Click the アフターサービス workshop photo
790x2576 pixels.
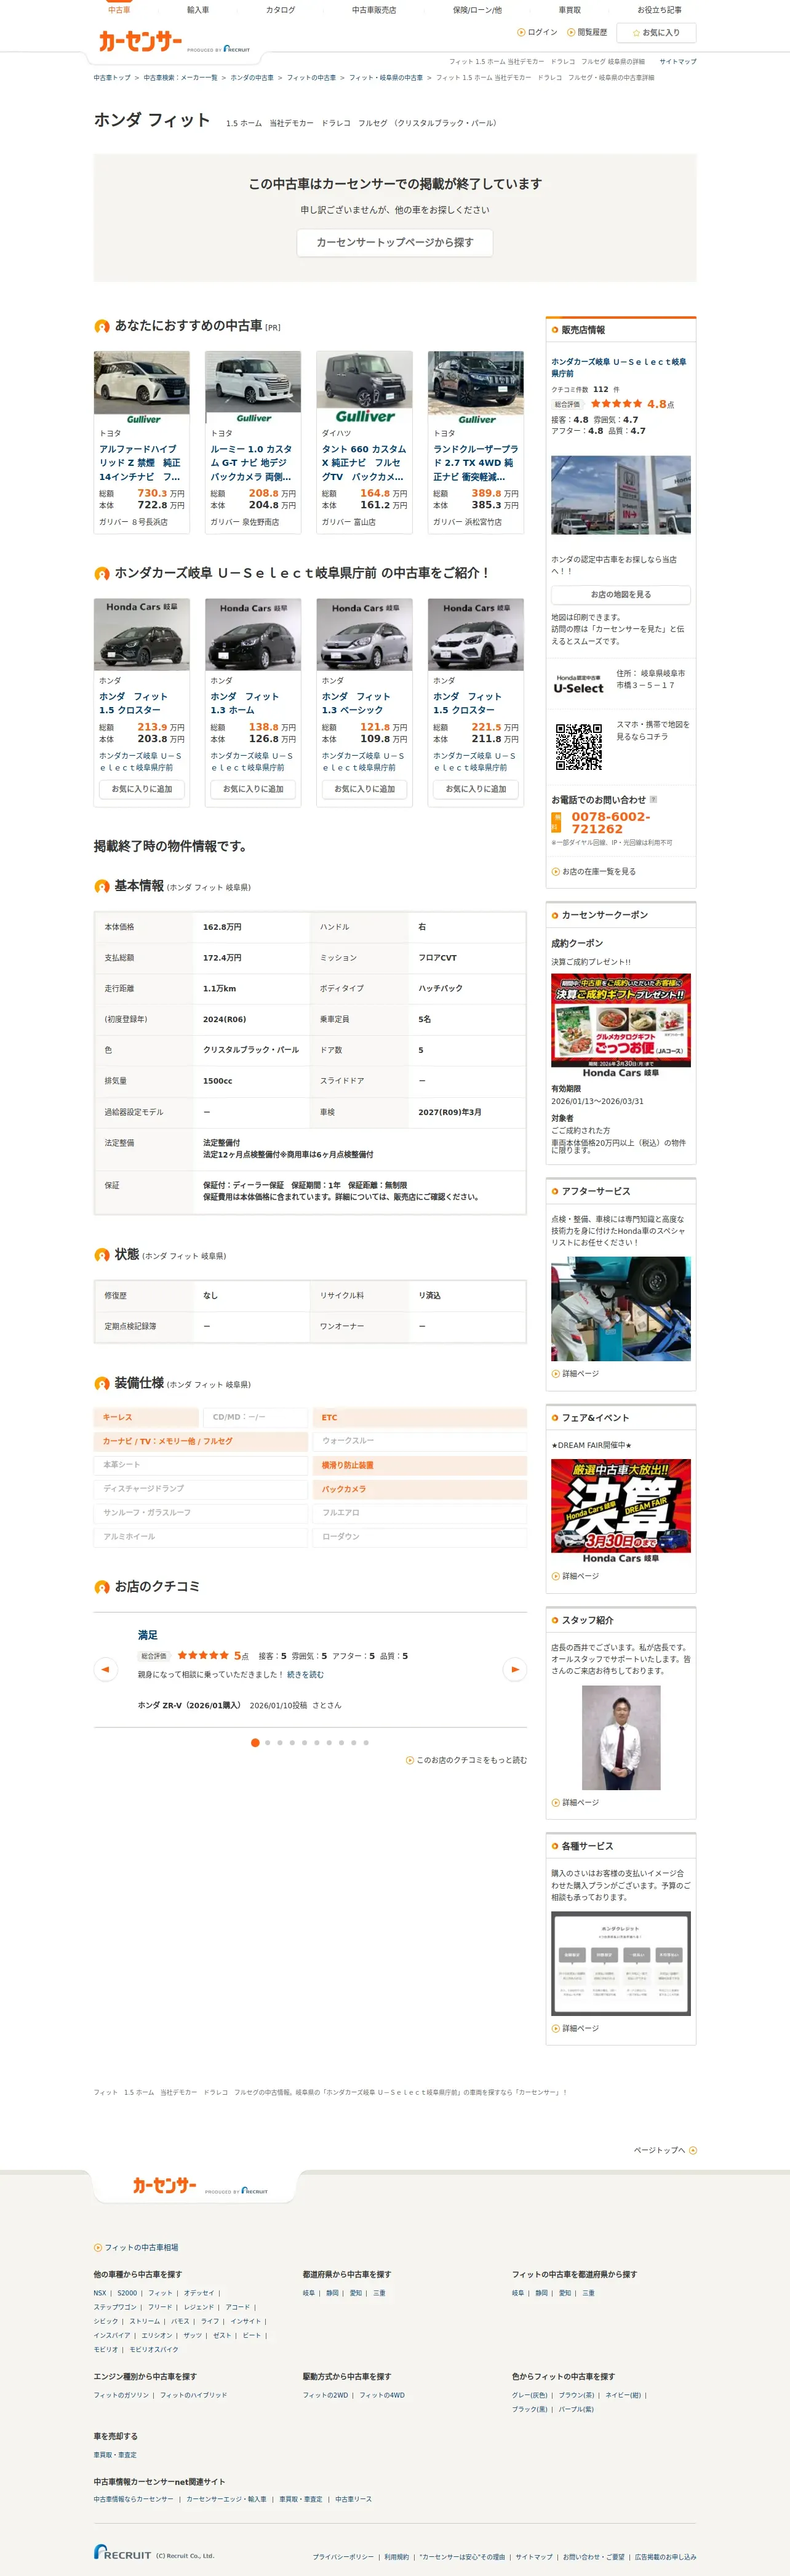(x=620, y=1309)
